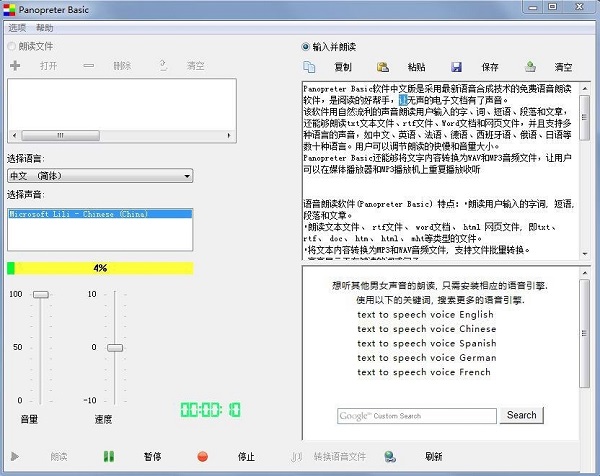Click the yellow 4% progress bar
The height and width of the screenshot is (476, 600).
pos(100,268)
